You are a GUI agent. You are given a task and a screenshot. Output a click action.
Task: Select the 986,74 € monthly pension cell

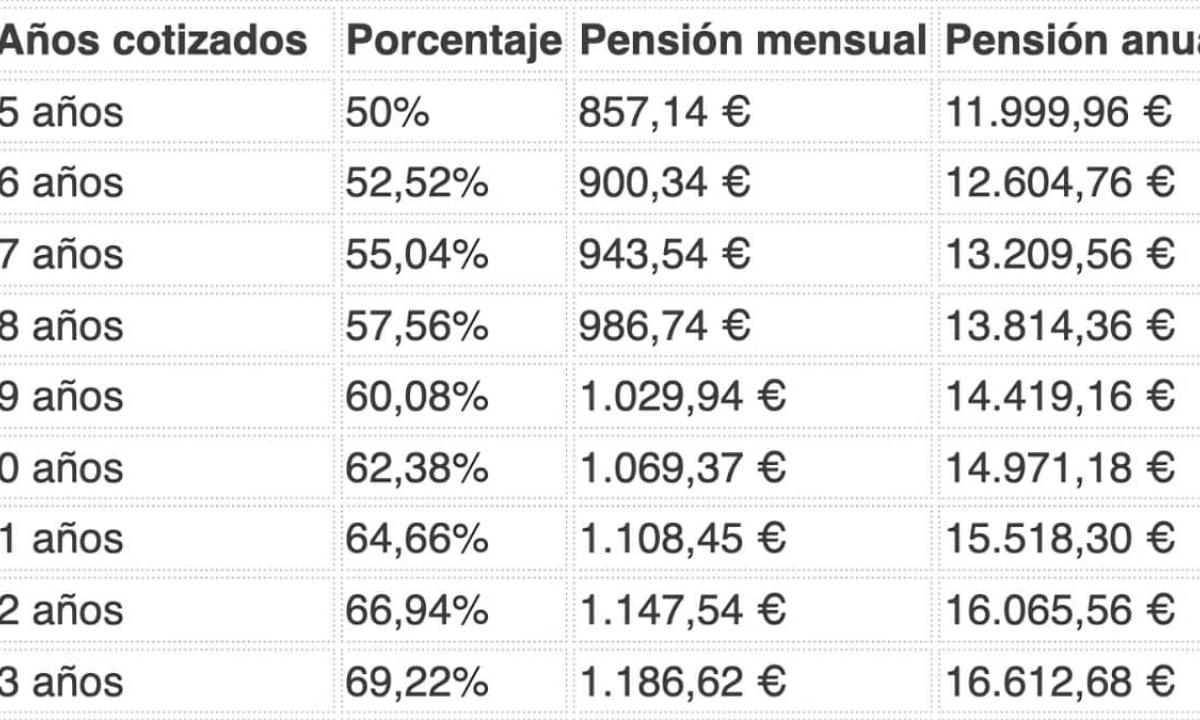tap(664, 326)
